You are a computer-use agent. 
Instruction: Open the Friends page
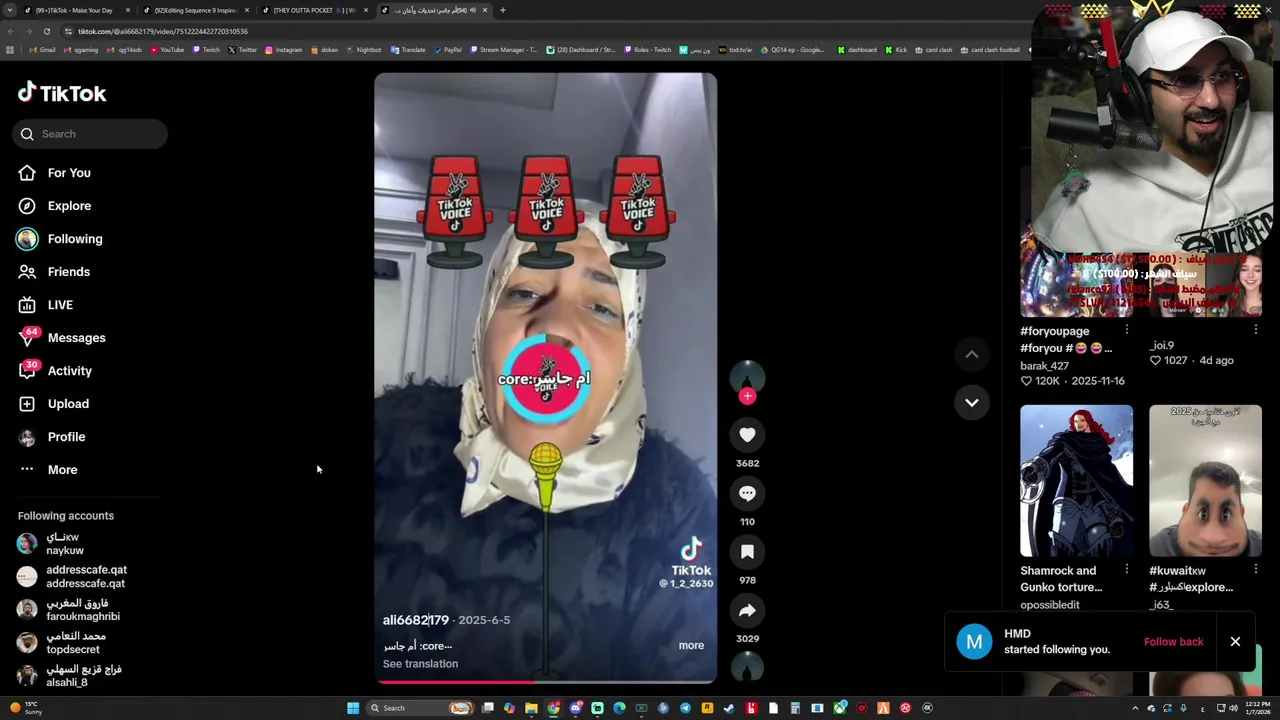[x=69, y=272]
